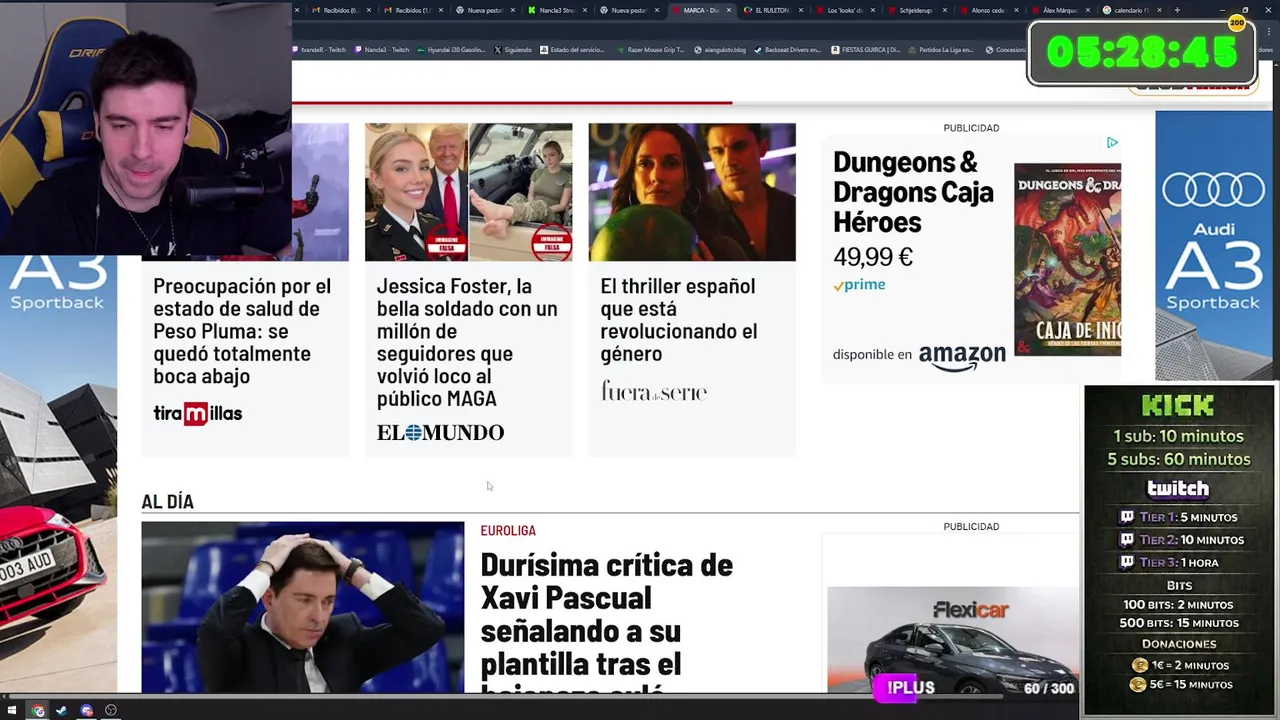1280x720 pixels.
Task: Open Discord from the taskbar
Action: coord(87,710)
